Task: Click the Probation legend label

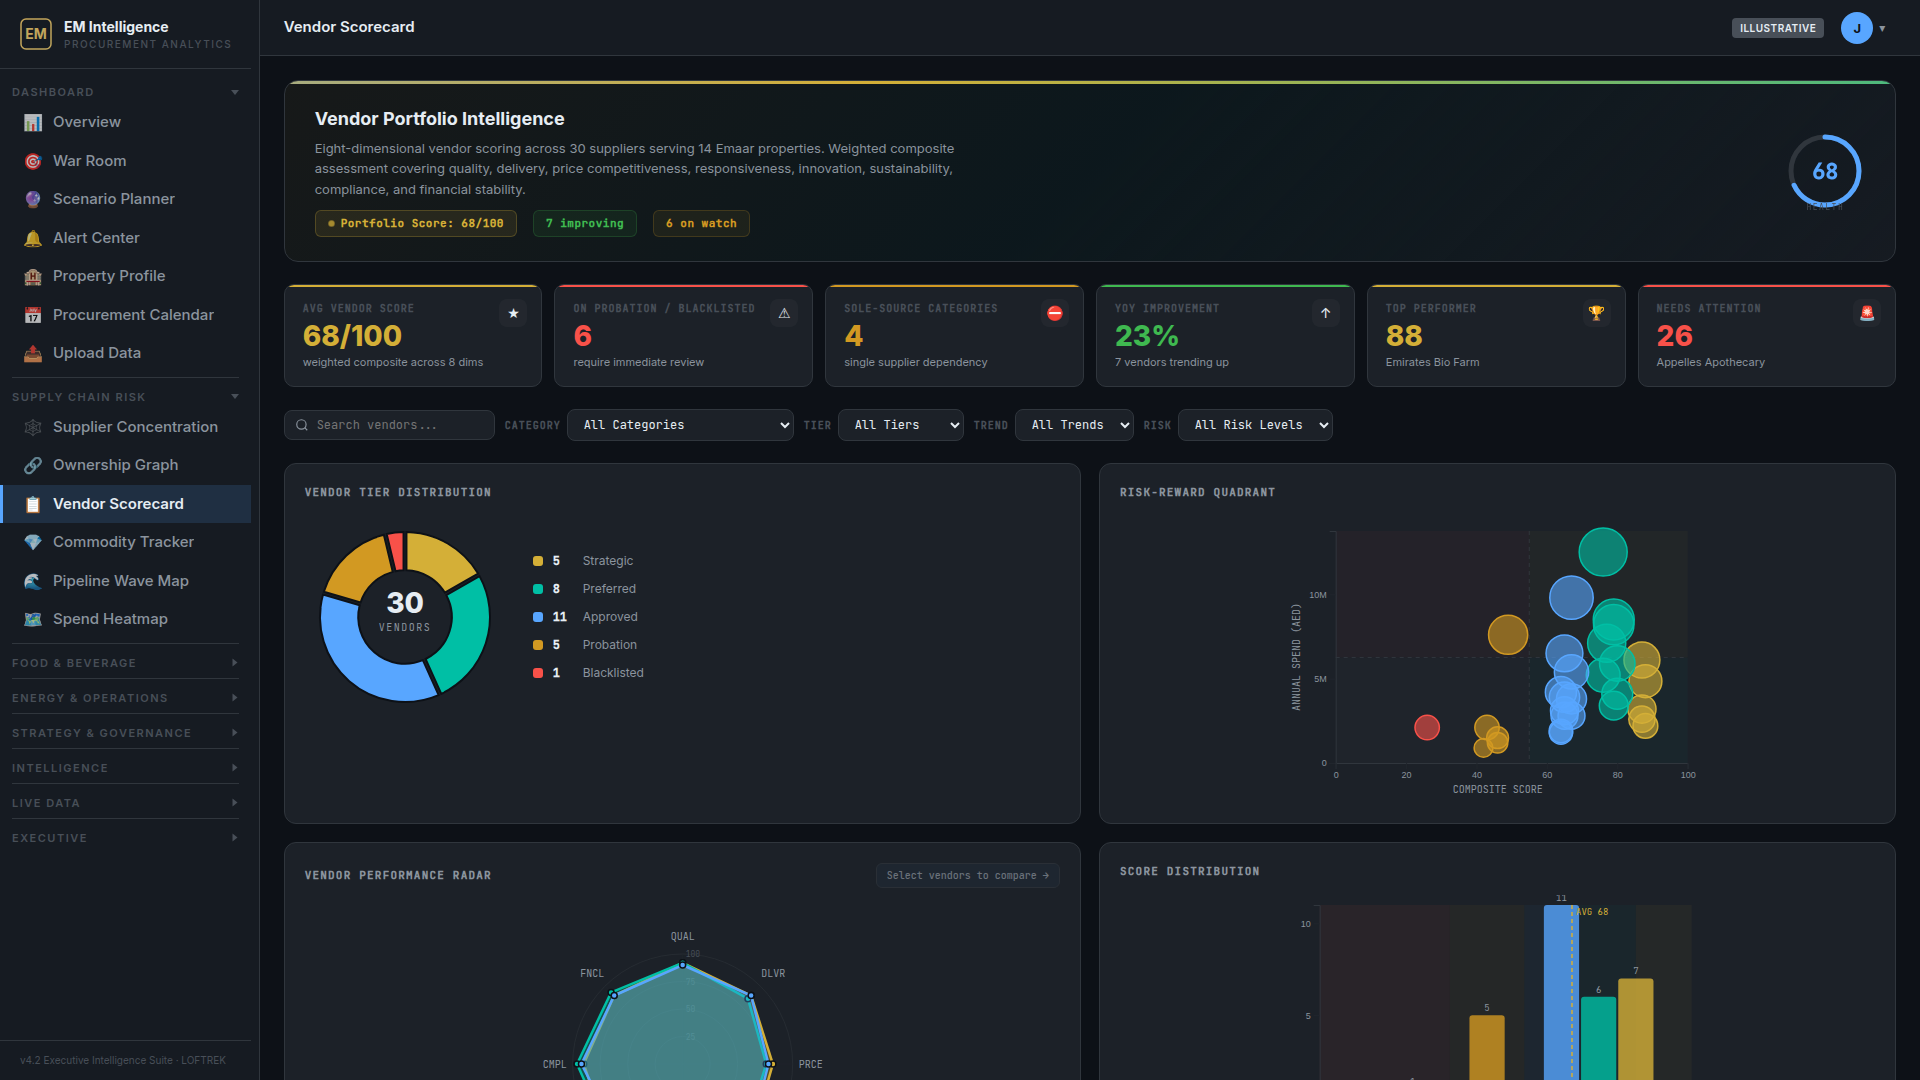Action: coord(609,645)
